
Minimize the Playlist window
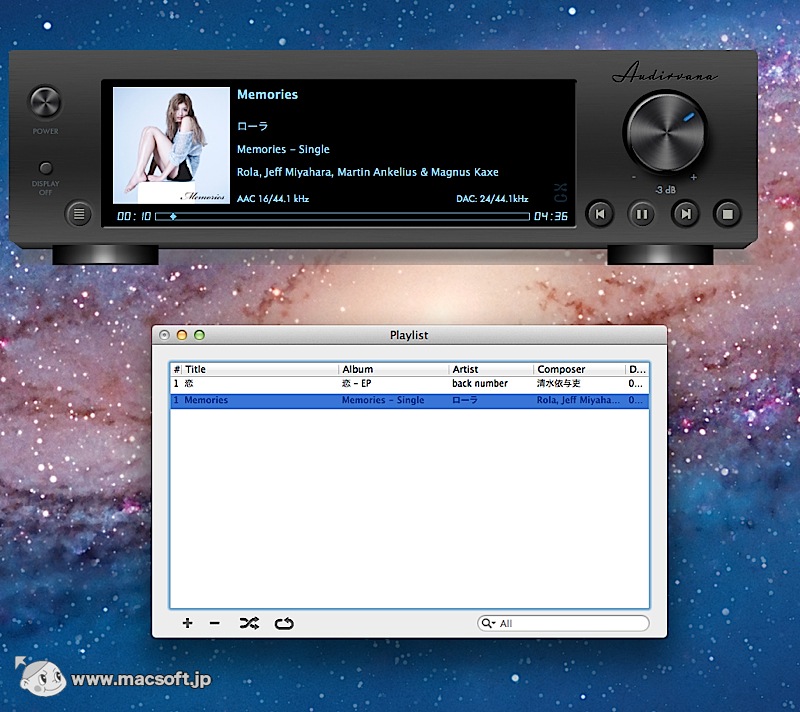pyautogui.click(x=182, y=335)
